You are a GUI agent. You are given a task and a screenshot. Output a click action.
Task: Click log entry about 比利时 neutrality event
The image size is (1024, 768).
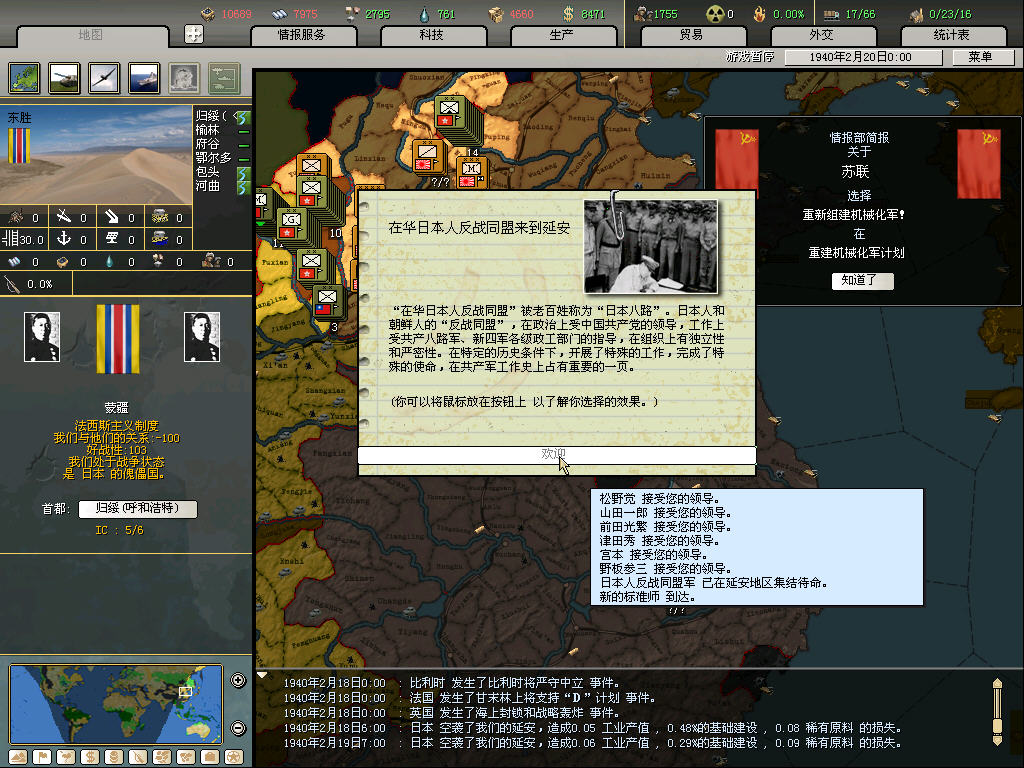click(451, 682)
